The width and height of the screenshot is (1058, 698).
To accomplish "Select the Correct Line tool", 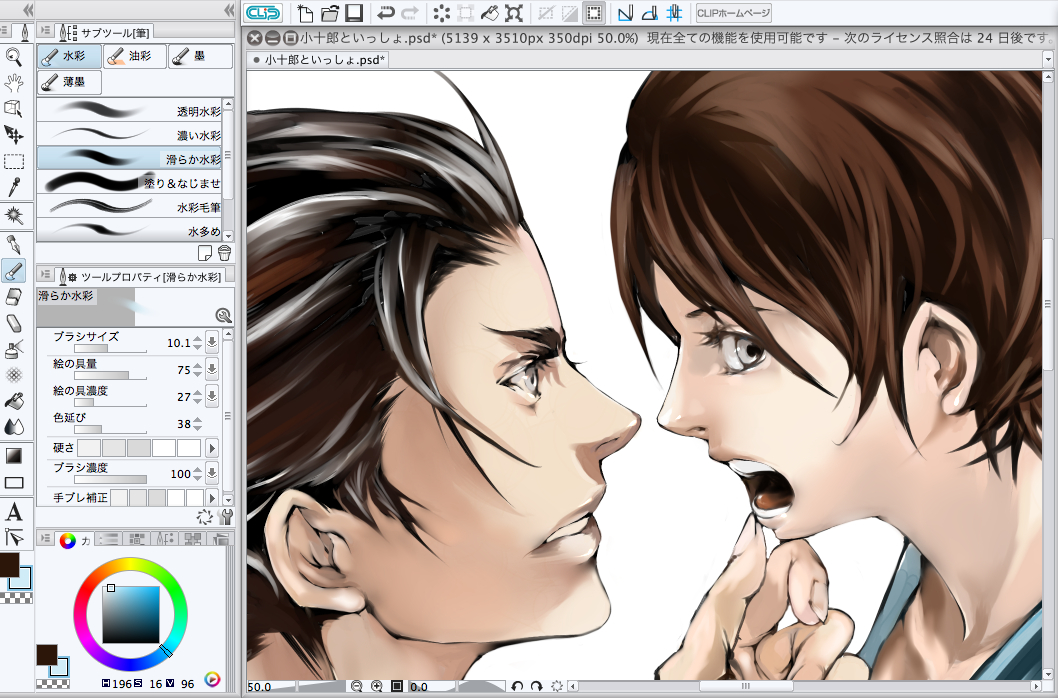I will coord(13,537).
